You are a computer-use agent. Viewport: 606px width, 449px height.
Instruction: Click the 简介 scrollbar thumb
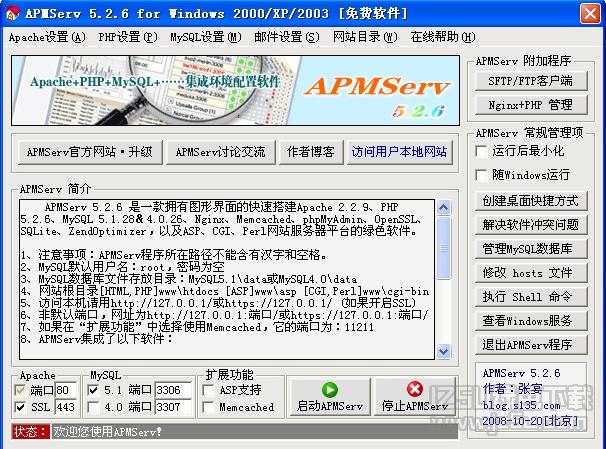point(443,248)
